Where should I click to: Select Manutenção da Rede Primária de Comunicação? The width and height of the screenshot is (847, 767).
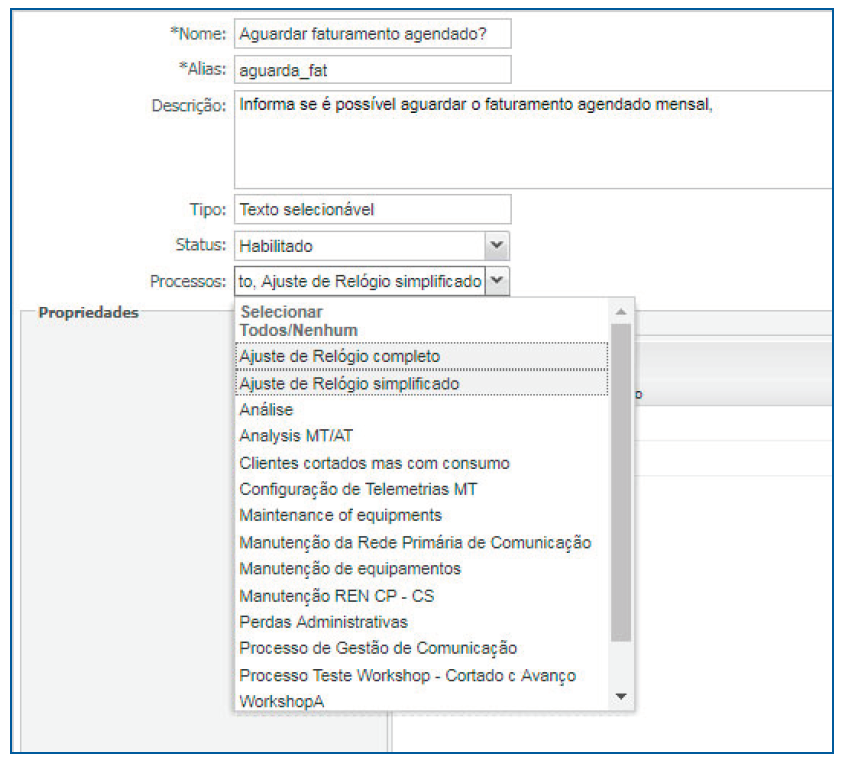tap(415, 542)
